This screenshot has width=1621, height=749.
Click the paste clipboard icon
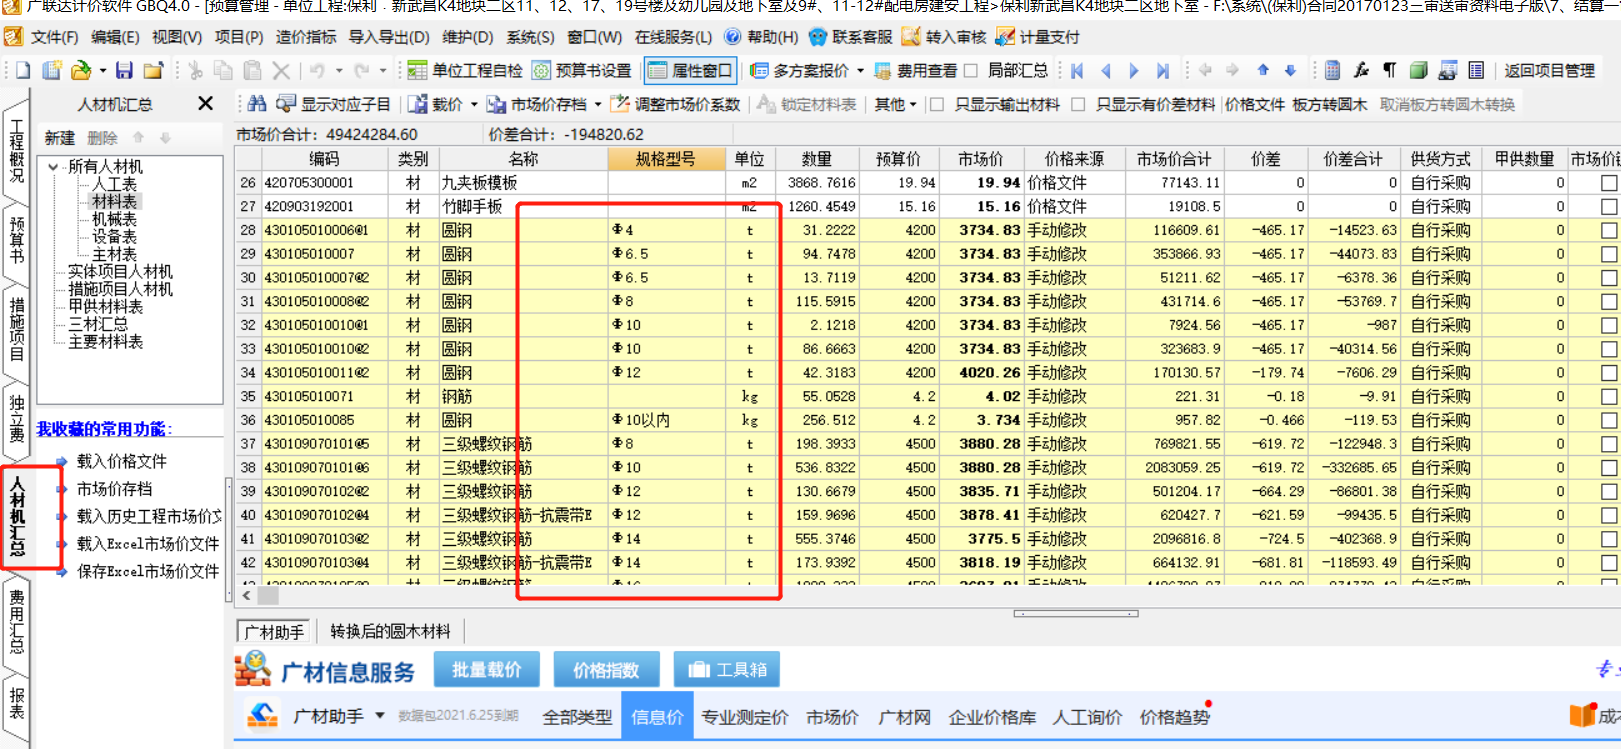[x=253, y=70]
